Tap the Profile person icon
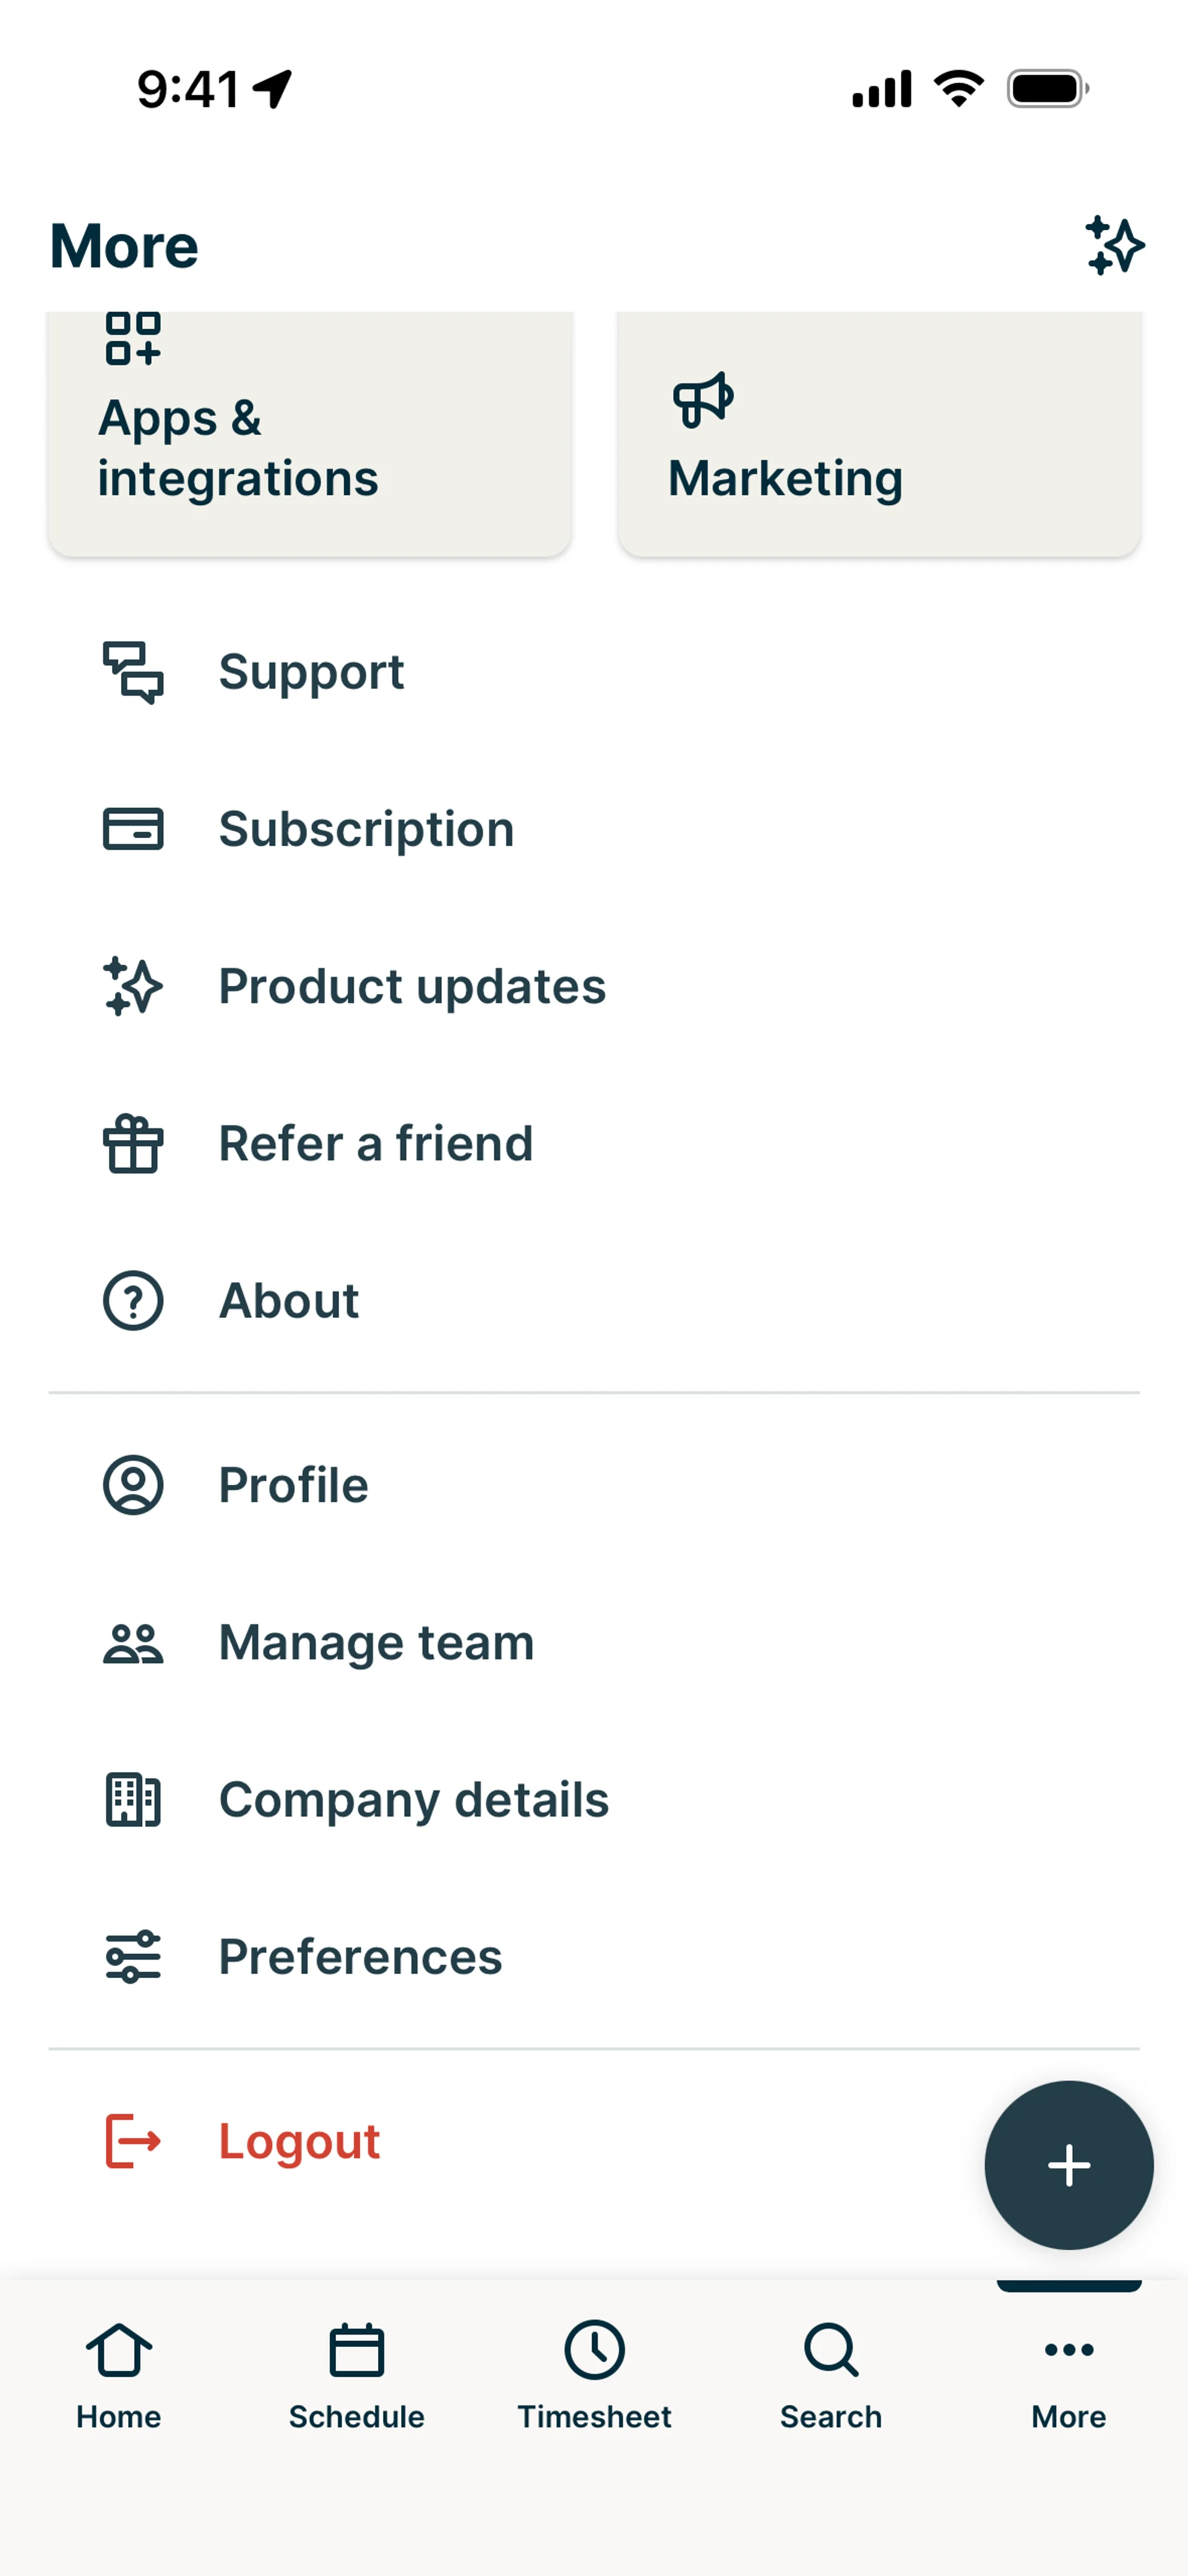This screenshot has height=2576, width=1188. (x=133, y=1485)
